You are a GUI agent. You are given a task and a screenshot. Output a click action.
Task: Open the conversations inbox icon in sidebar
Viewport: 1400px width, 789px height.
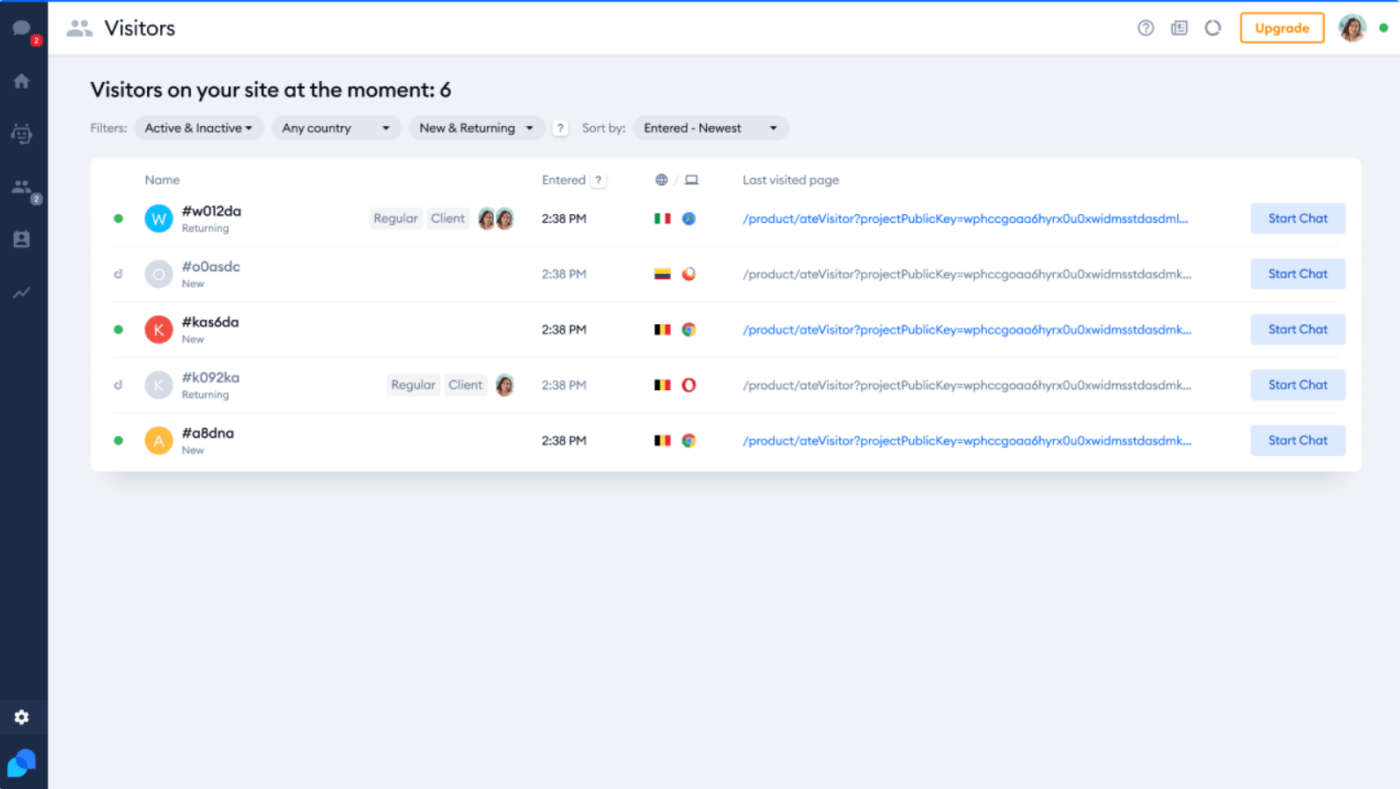point(22,28)
